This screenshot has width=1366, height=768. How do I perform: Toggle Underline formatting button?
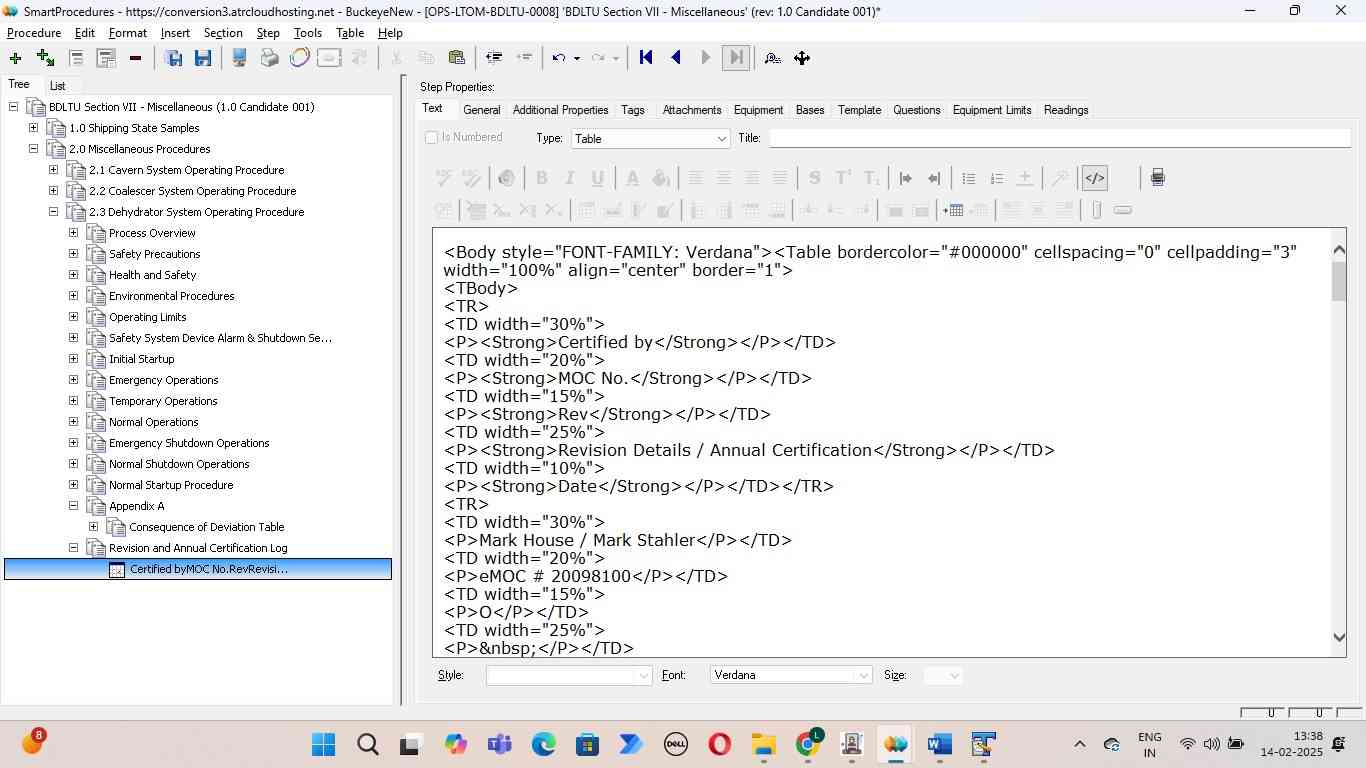[598, 178]
